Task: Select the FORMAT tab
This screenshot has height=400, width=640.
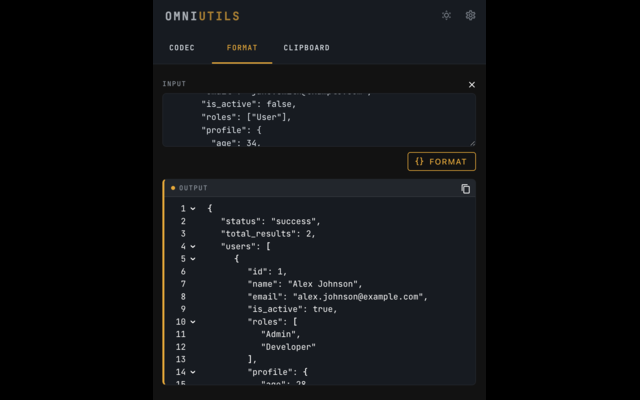Action: coord(242,48)
